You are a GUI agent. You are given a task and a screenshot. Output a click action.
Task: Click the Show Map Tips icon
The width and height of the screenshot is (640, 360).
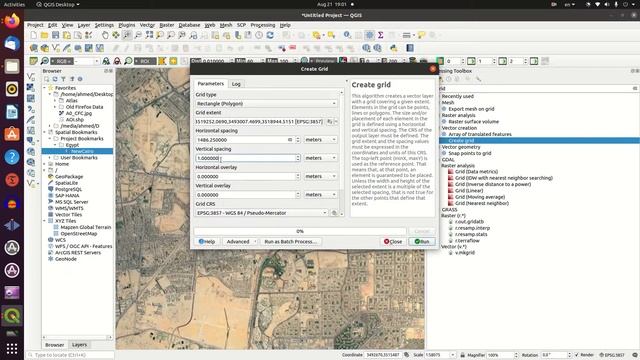pos(421,36)
